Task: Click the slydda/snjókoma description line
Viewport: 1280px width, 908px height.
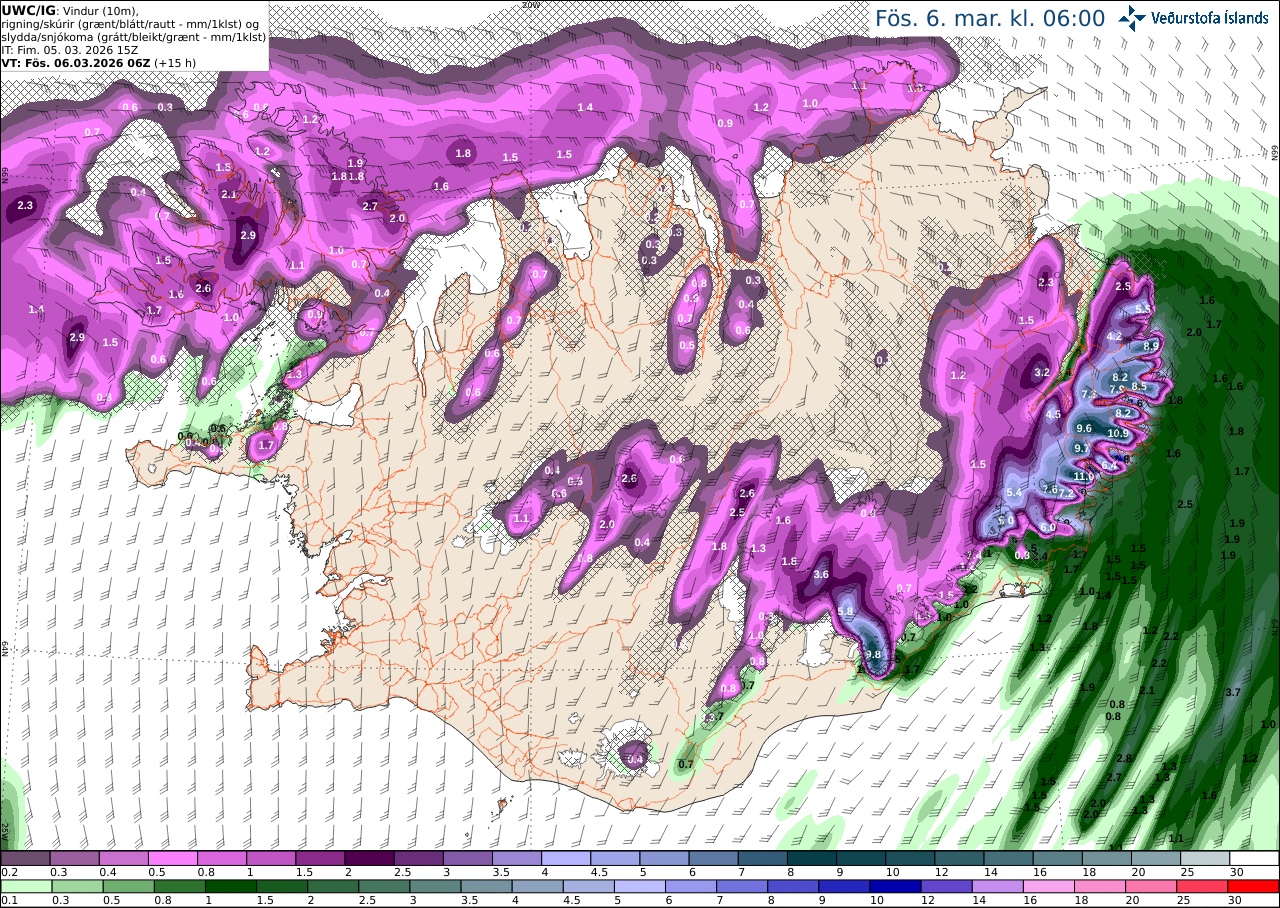Action: pos(133,36)
